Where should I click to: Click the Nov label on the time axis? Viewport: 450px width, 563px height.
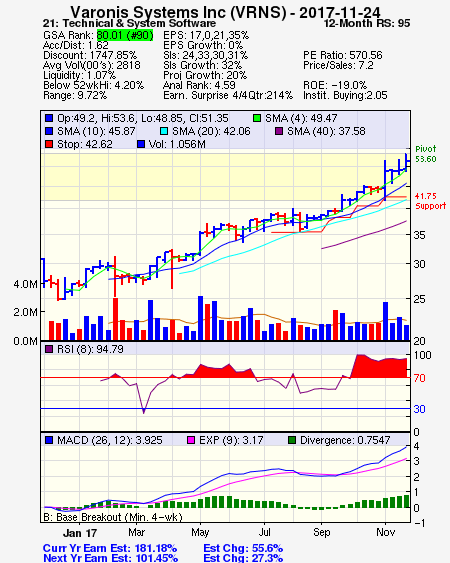pos(385,532)
